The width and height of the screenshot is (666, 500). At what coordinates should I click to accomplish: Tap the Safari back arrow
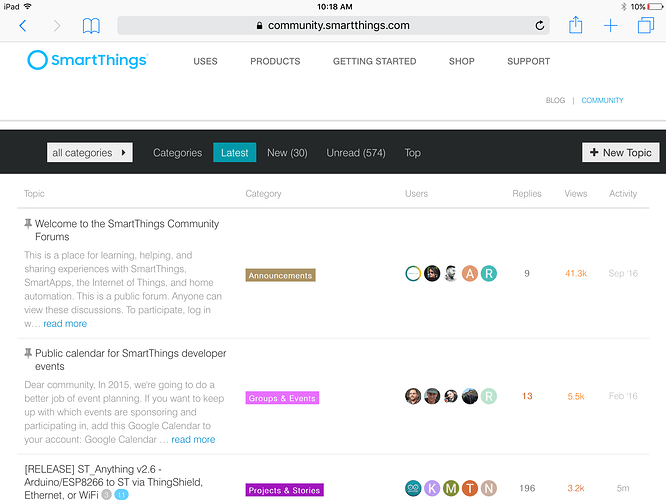point(23,26)
